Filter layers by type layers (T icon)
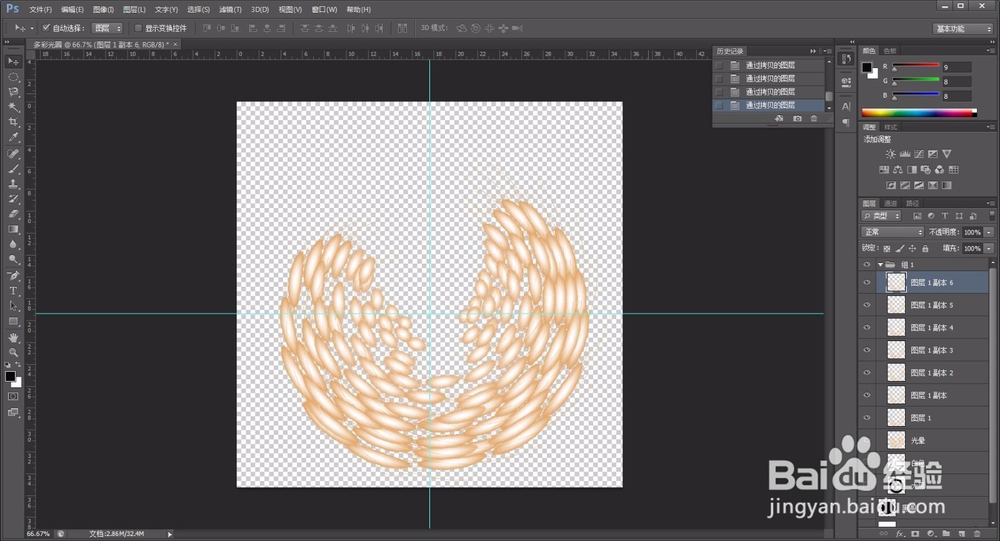 pos(945,216)
